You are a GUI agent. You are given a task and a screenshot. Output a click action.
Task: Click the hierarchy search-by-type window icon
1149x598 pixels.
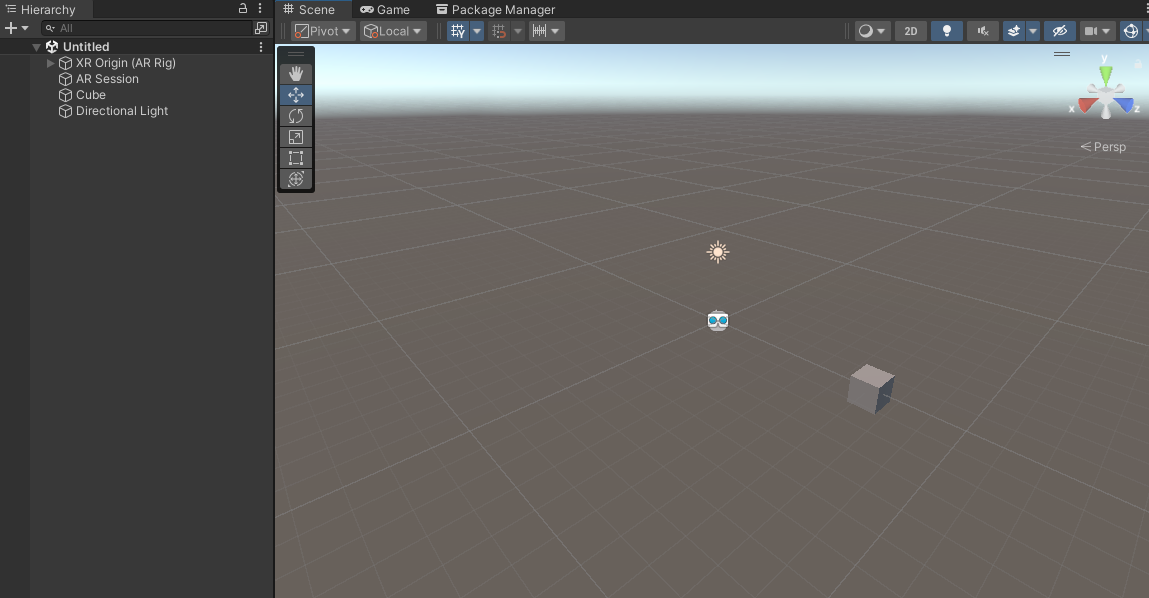coord(261,28)
